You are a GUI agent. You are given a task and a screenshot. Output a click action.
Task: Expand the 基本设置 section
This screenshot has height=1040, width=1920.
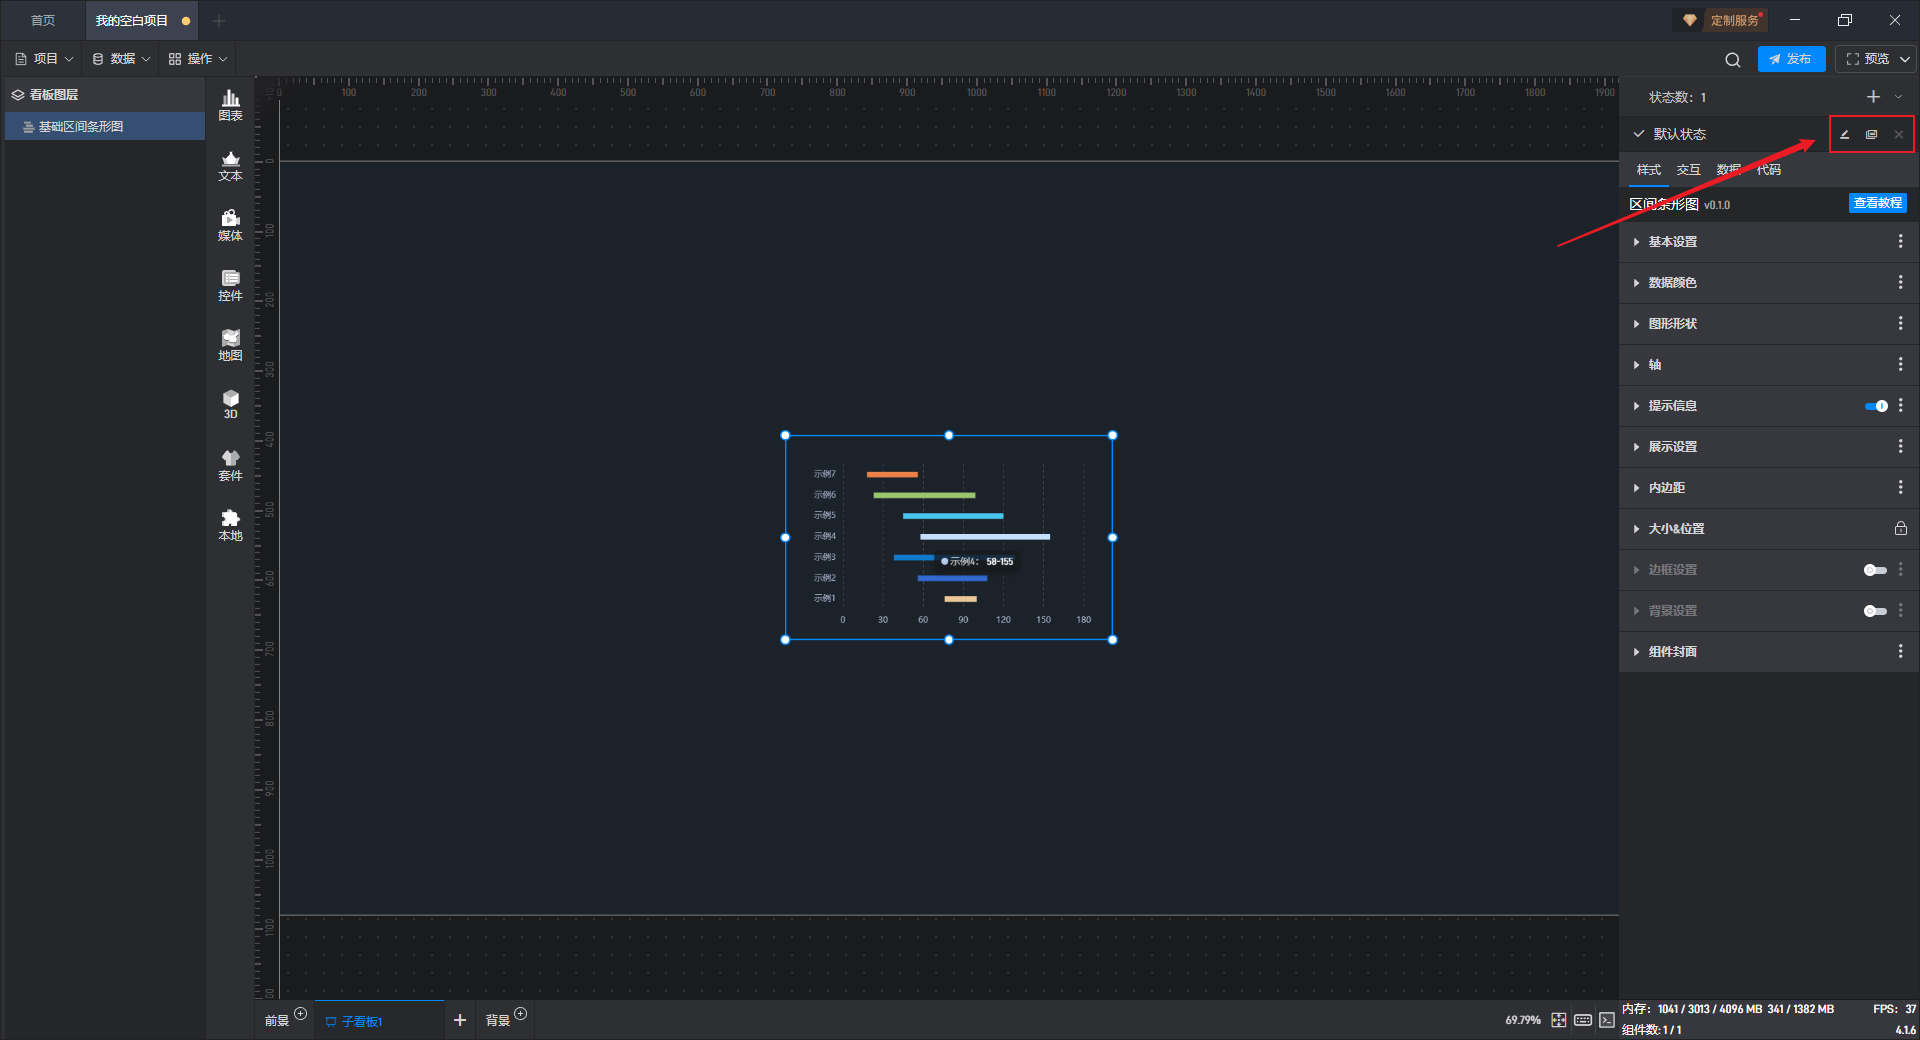pos(1672,242)
